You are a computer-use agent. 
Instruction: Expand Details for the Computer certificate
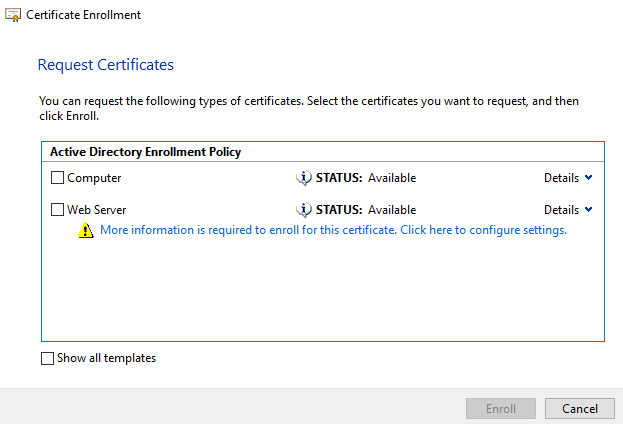tap(561, 178)
